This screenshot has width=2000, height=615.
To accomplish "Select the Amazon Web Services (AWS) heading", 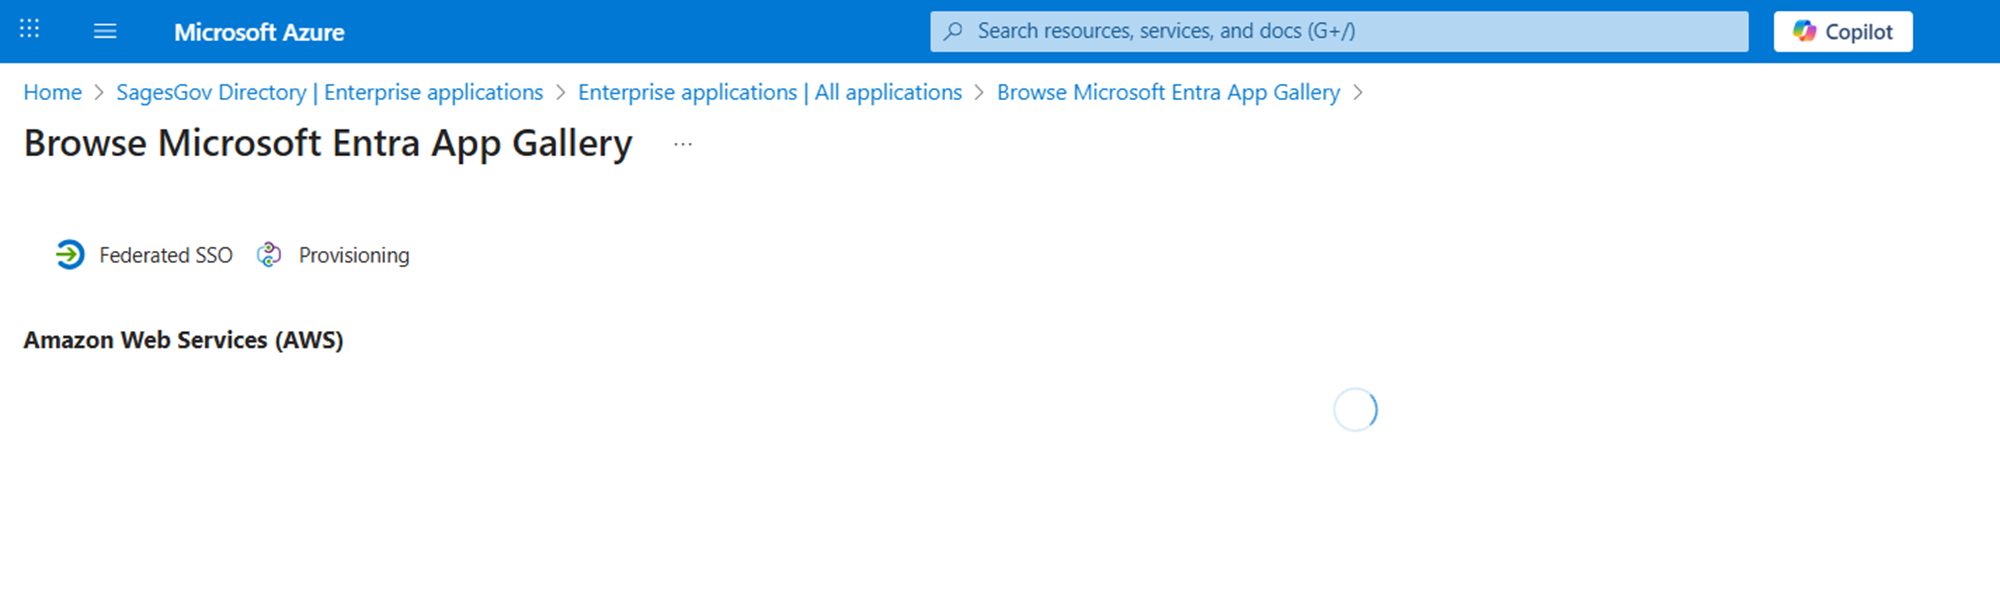I will 183,340.
